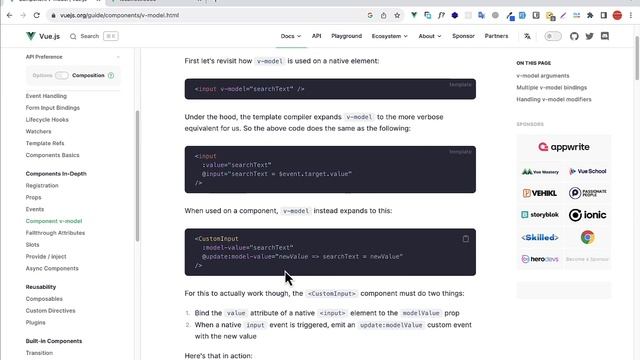The height and width of the screenshot is (360, 640).
Task: Bookmark this page with star icon
Action: [397, 16]
